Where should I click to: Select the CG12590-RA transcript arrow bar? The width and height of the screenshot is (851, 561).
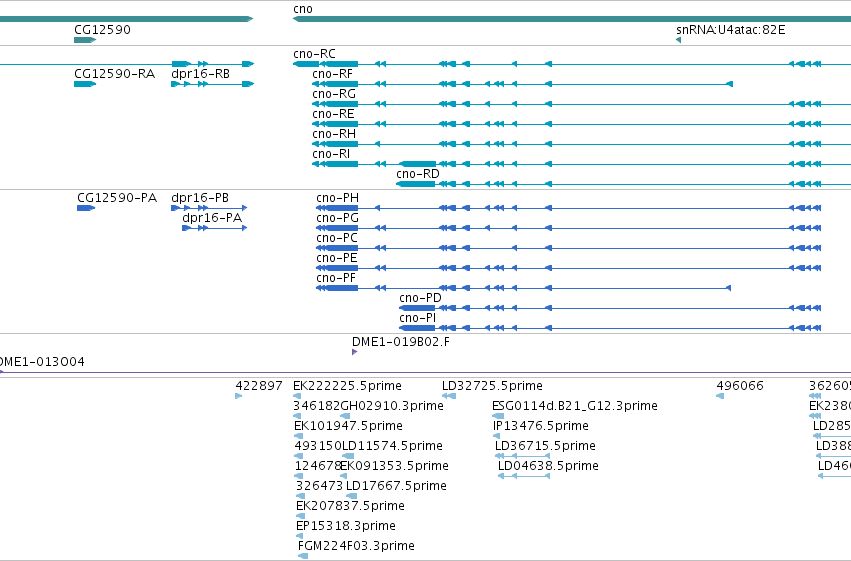(85, 84)
